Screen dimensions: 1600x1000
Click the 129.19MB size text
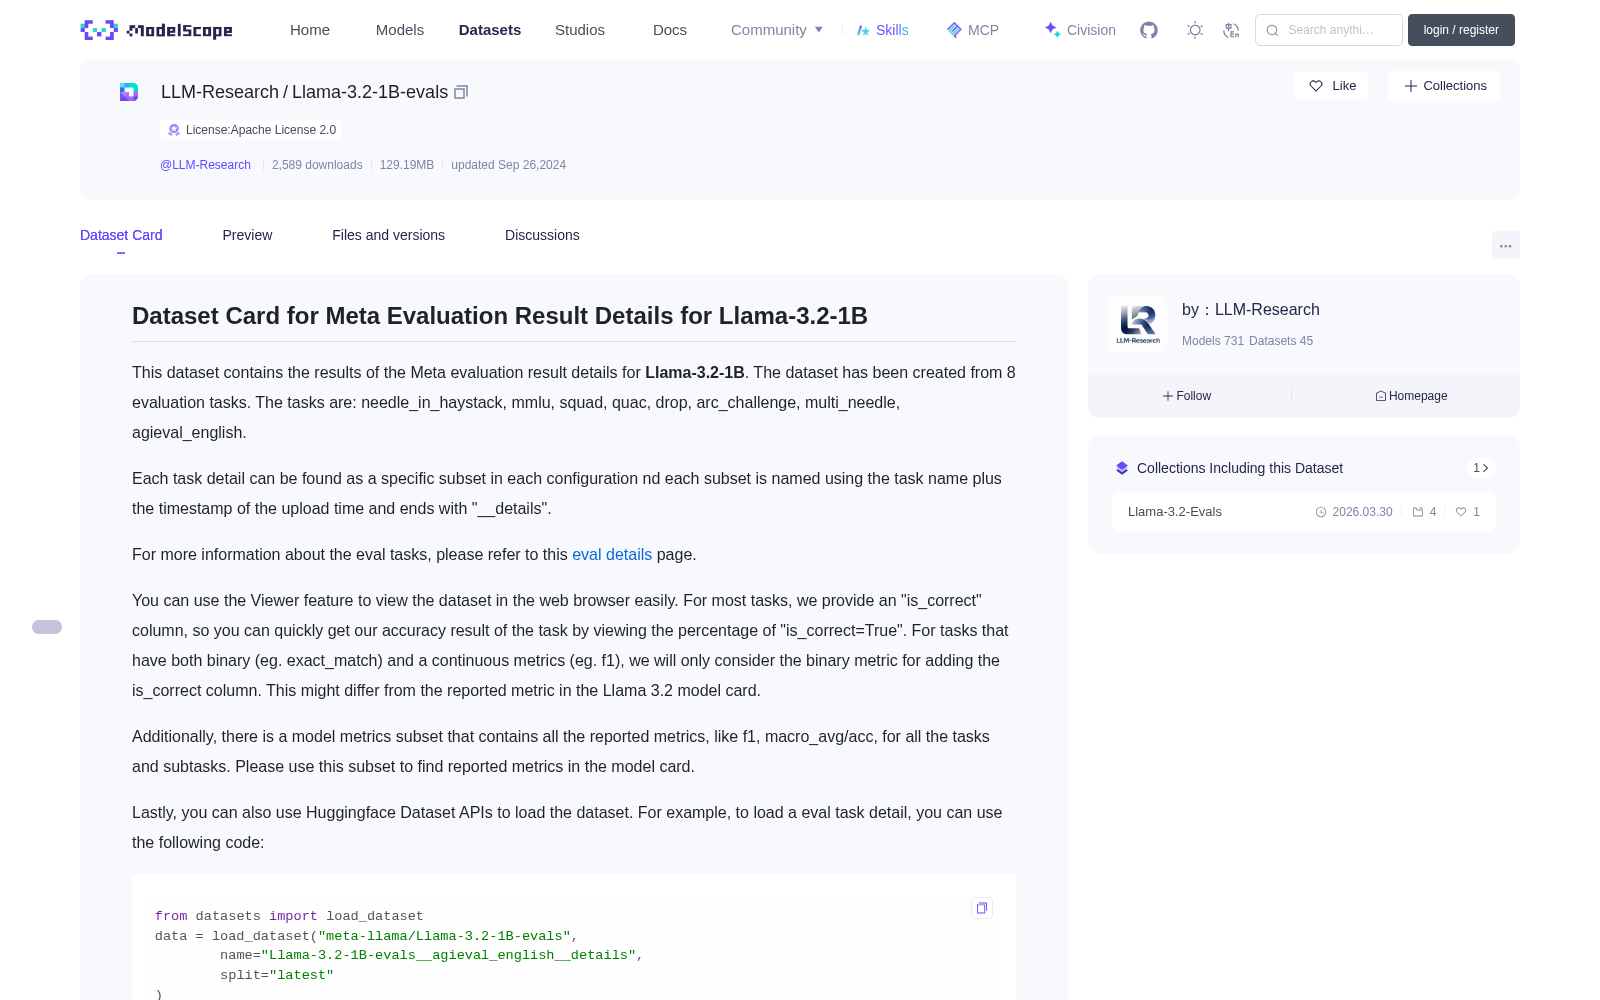407,165
